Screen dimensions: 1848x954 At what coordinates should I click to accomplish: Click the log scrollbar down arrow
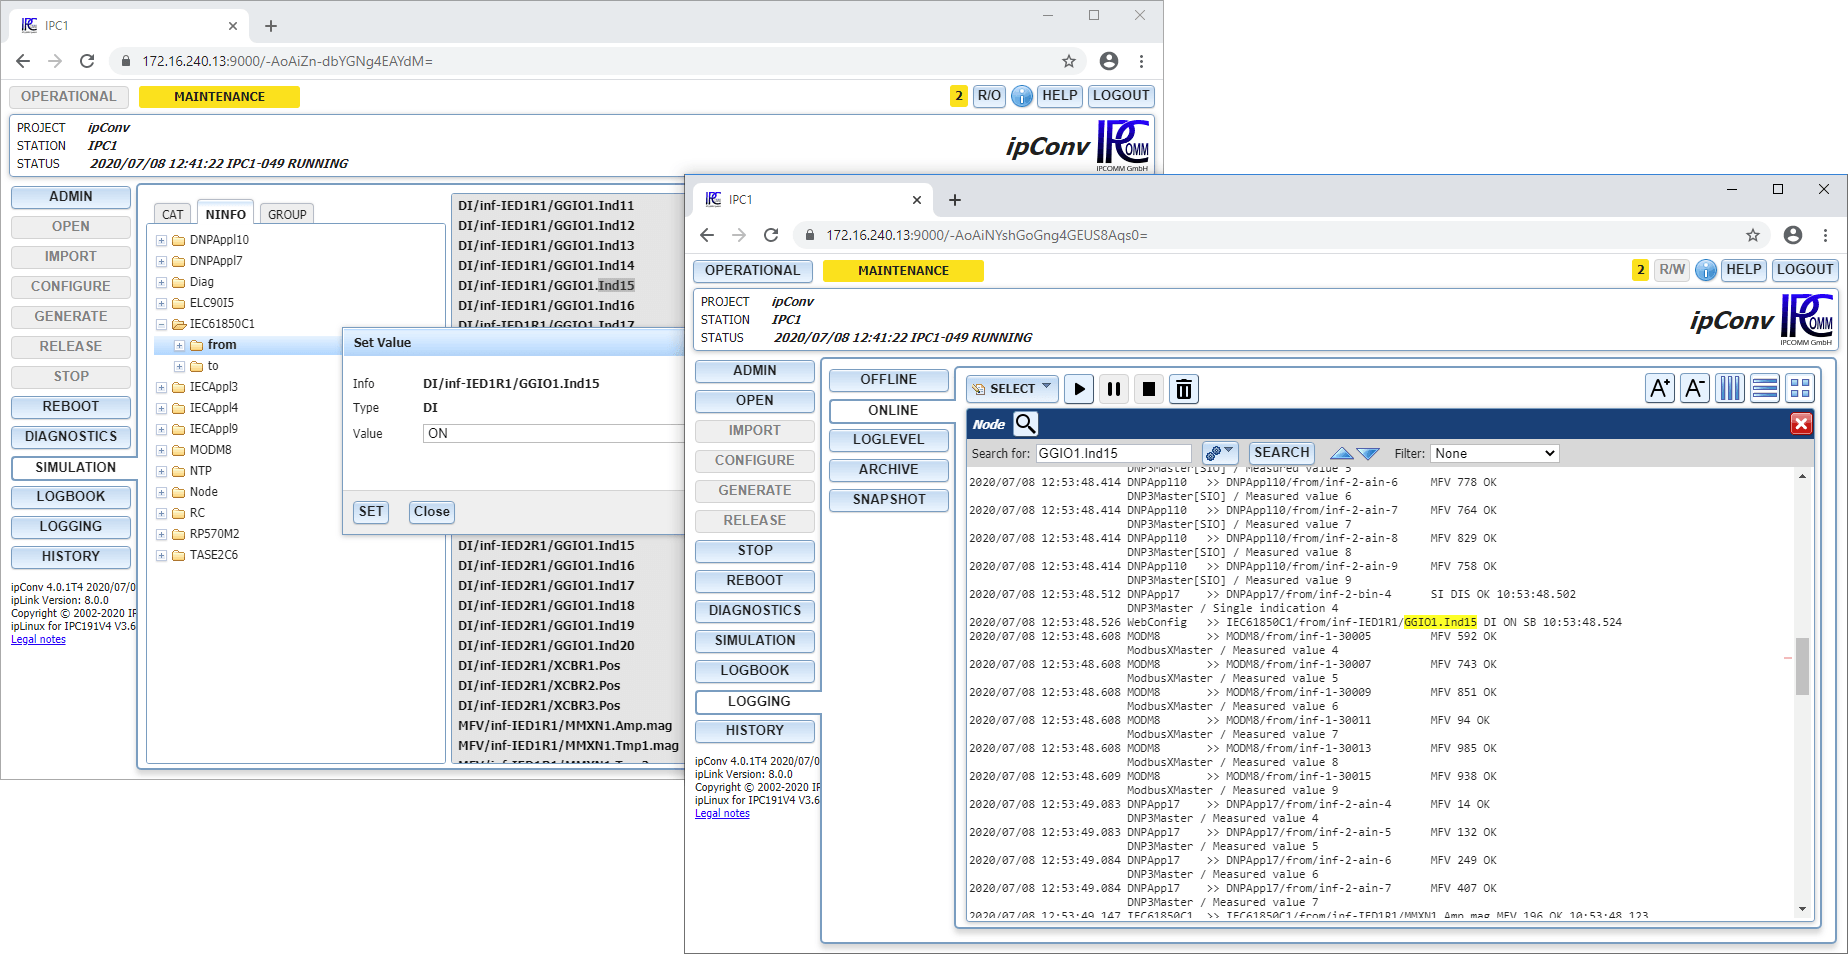click(1802, 909)
